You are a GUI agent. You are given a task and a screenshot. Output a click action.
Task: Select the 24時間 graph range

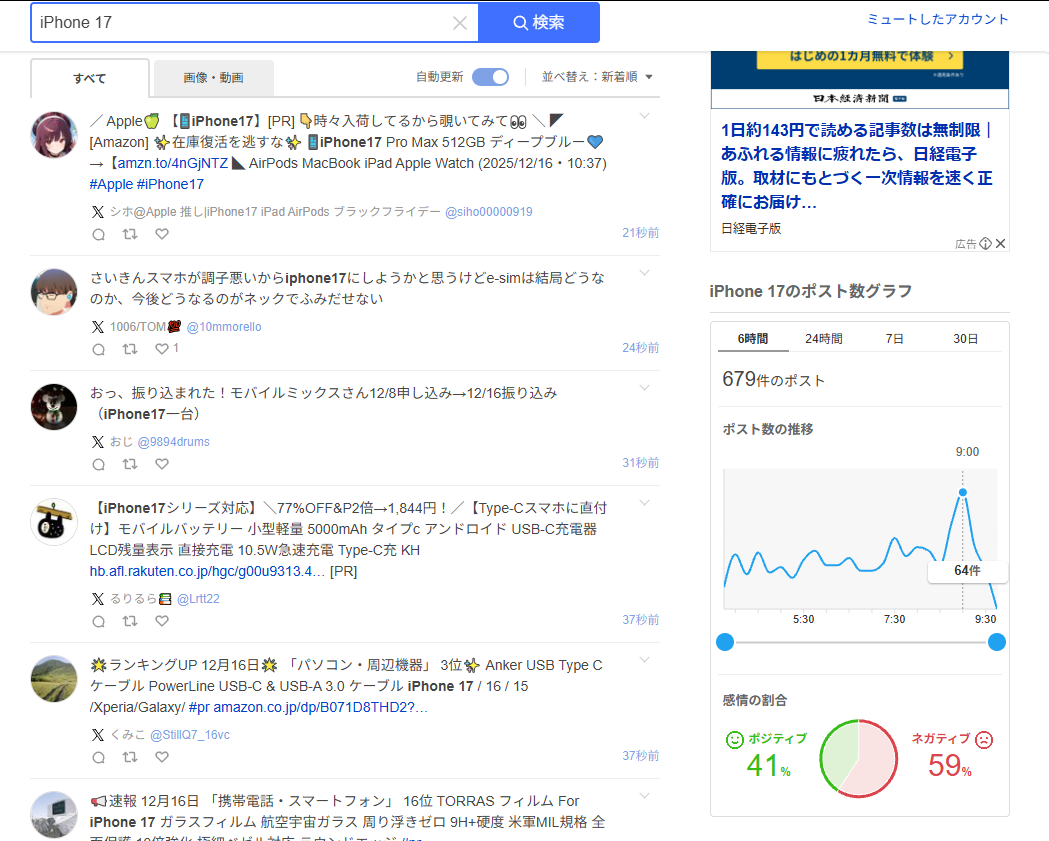pyautogui.click(x=823, y=338)
